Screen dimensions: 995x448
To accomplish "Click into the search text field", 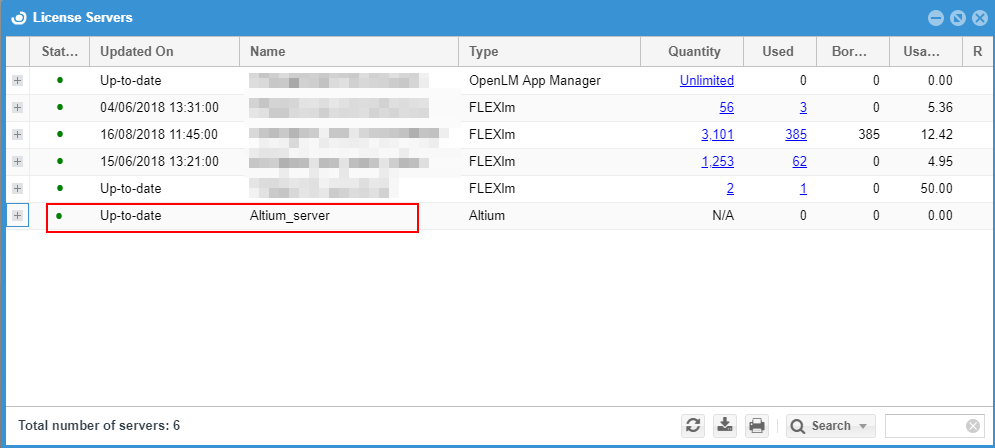I will pyautogui.click(x=924, y=426).
